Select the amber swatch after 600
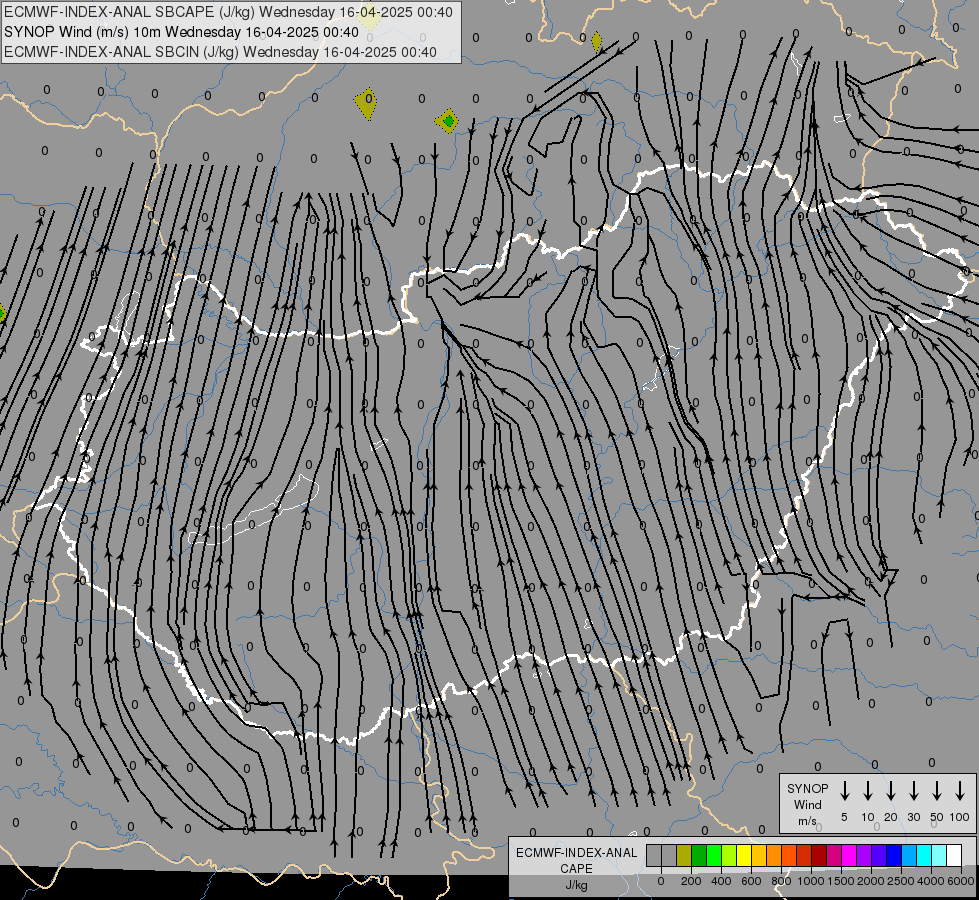Image resolution: width=979 pixels, height=900 pixels. pyautogui.click(x=759, y=855)
